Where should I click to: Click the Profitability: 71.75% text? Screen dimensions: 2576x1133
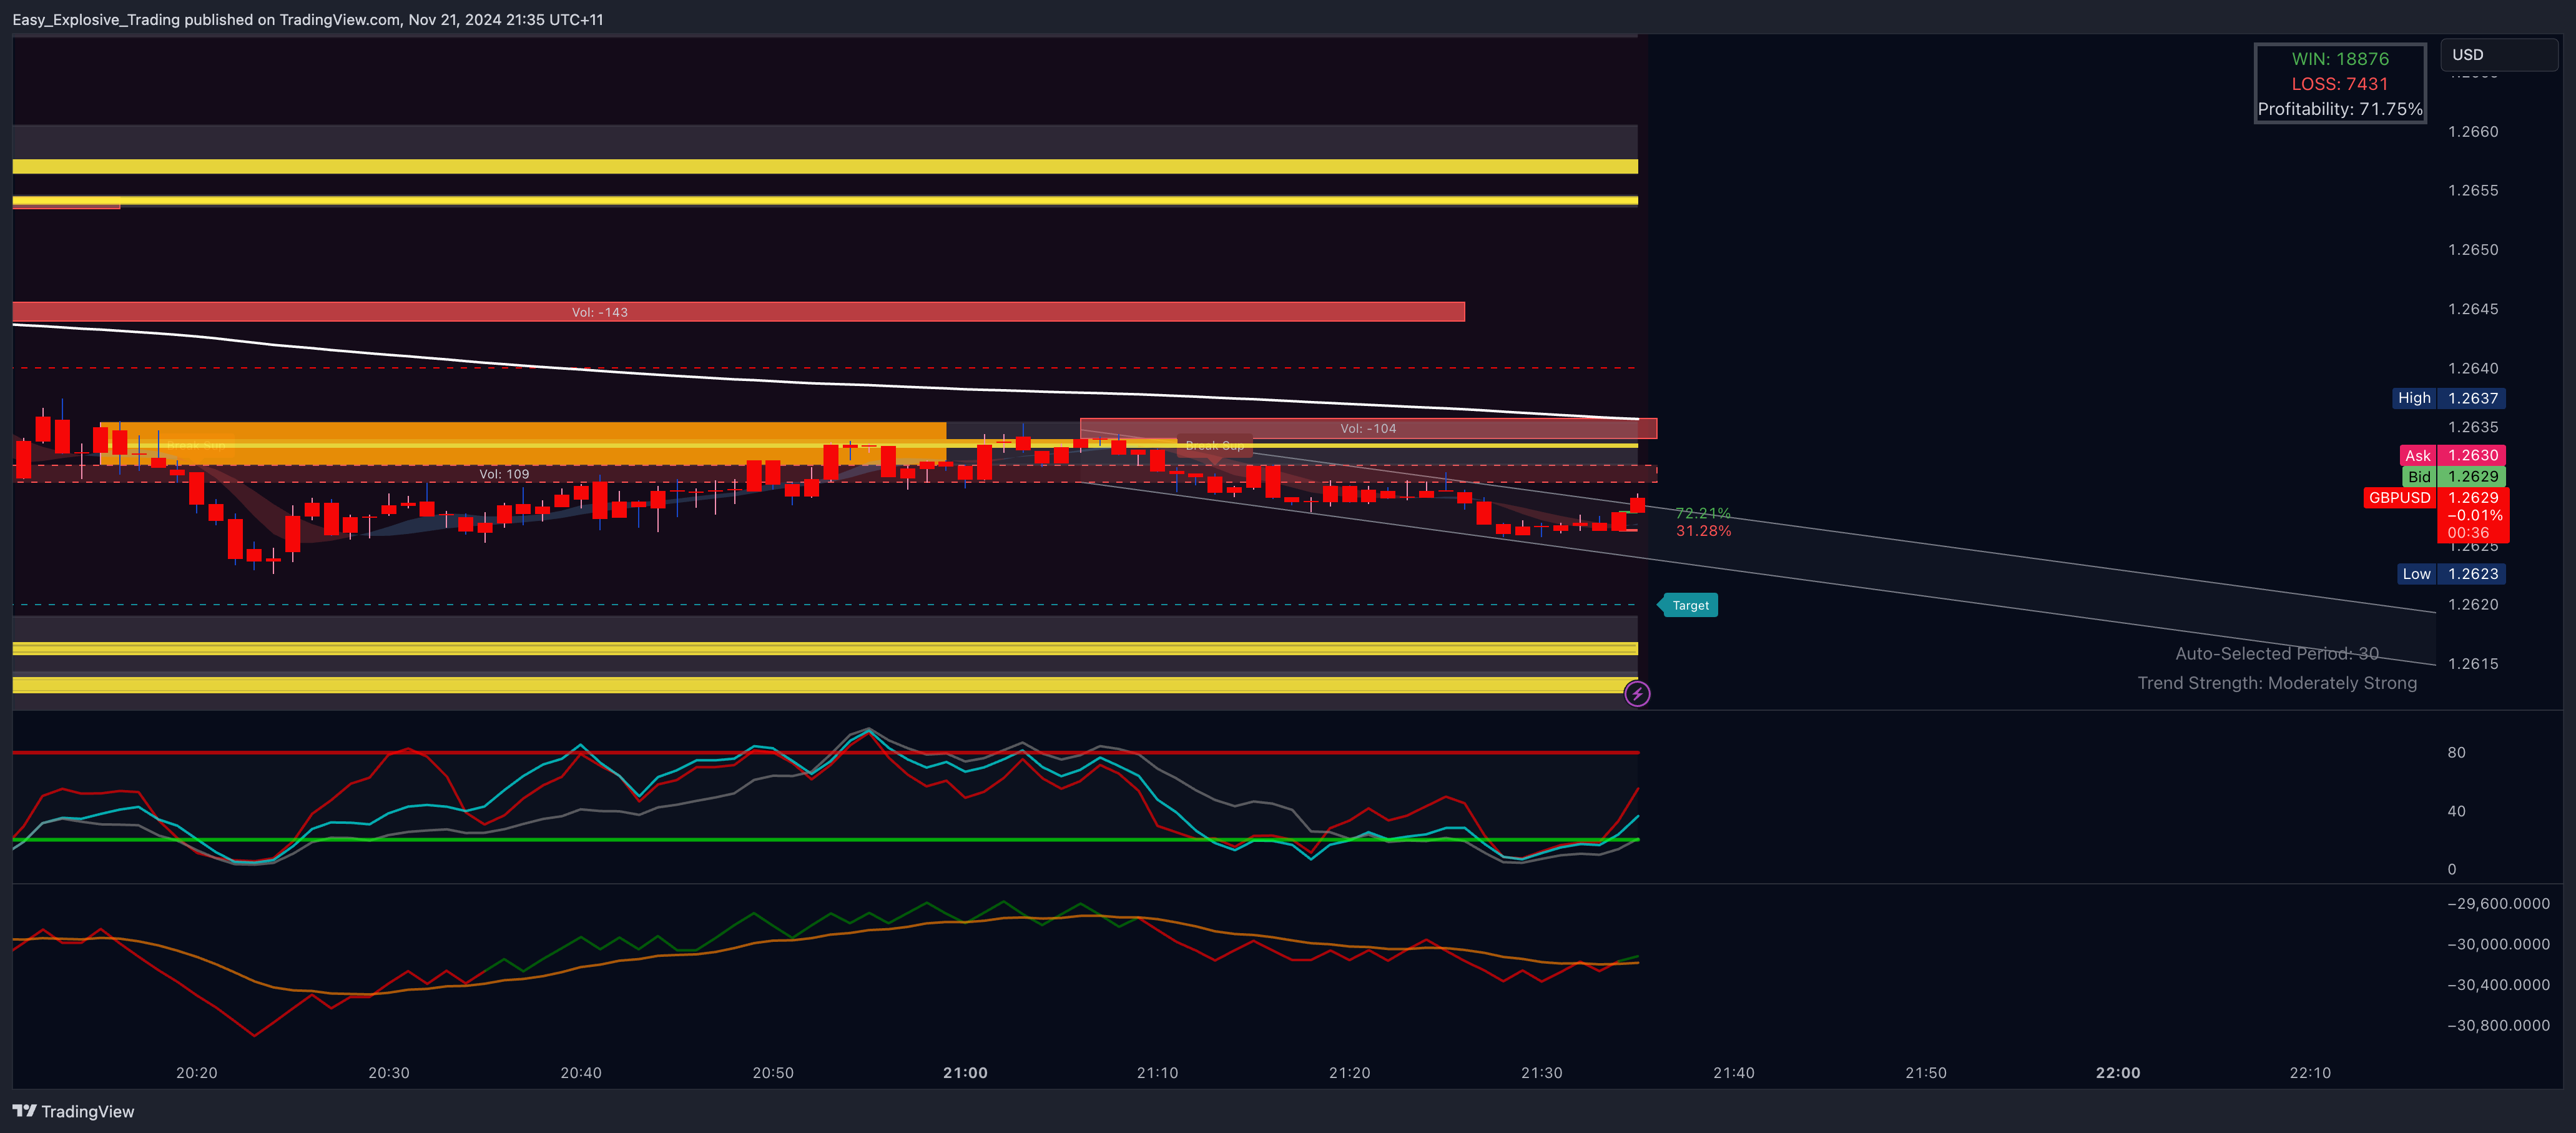point(2340,109)
